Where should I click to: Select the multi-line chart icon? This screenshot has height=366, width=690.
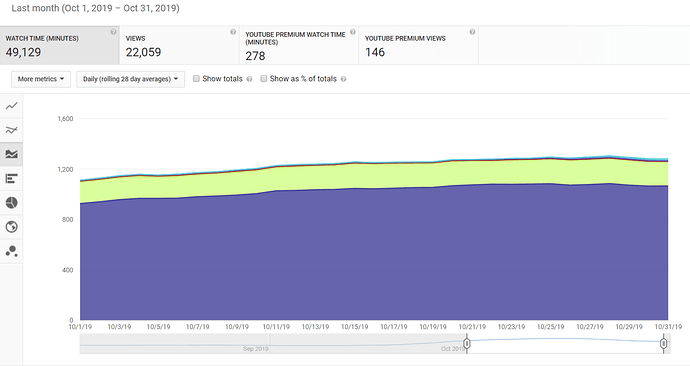(11, 130)
